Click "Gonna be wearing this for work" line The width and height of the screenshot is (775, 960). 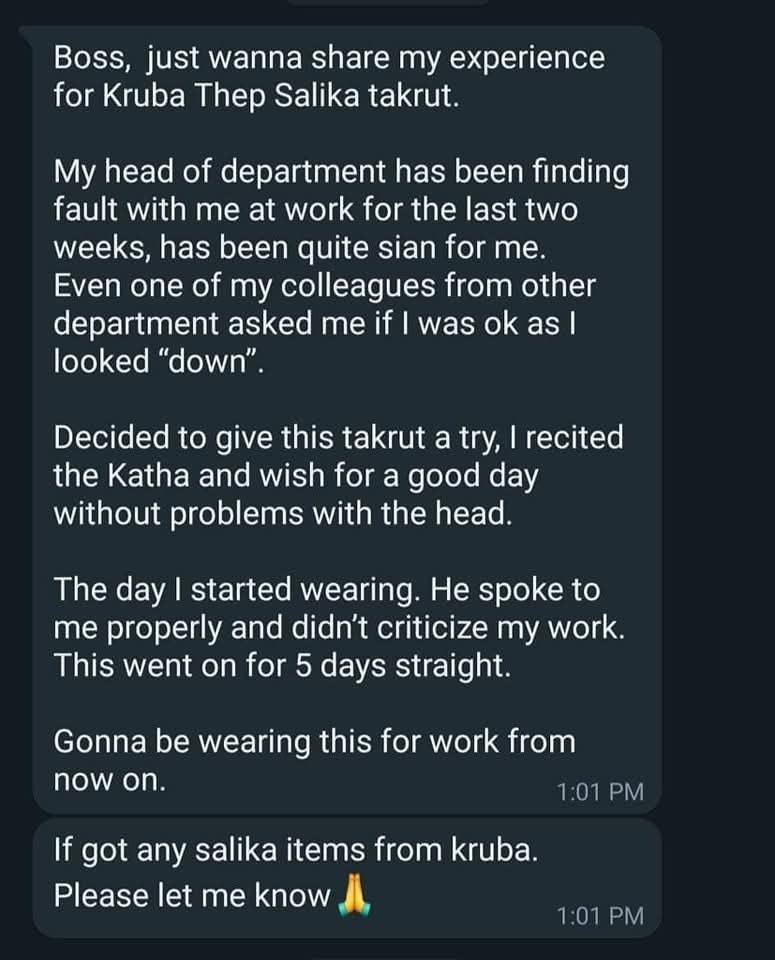pos(314,742)
